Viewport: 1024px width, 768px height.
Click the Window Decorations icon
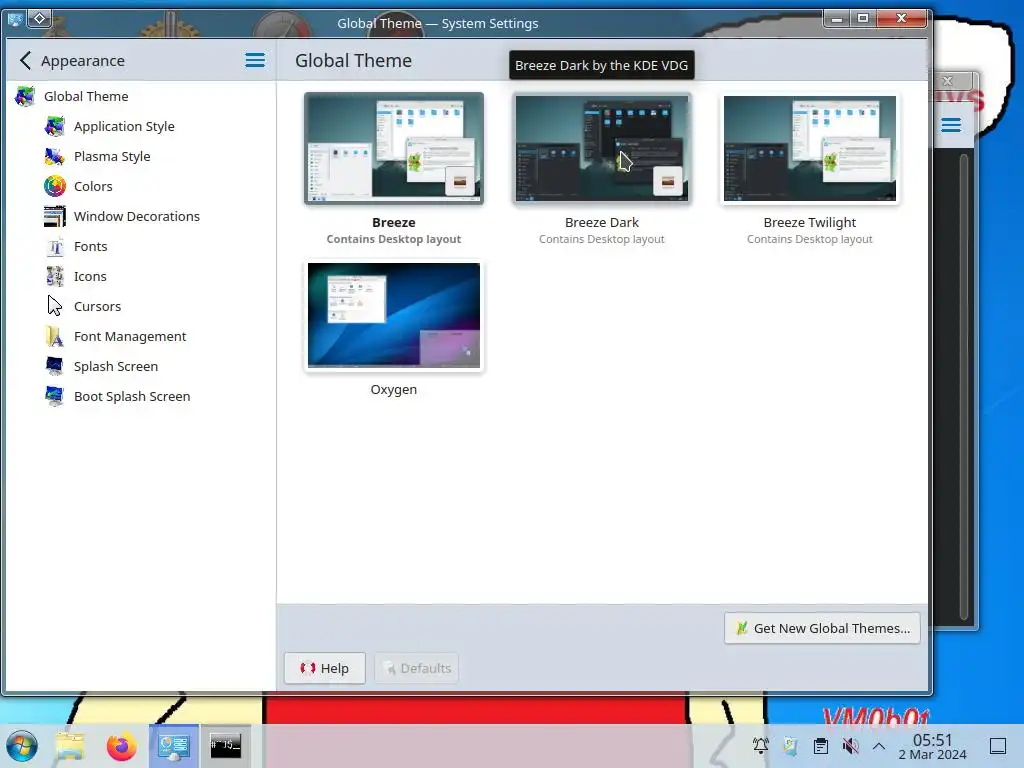pos(55,217)
